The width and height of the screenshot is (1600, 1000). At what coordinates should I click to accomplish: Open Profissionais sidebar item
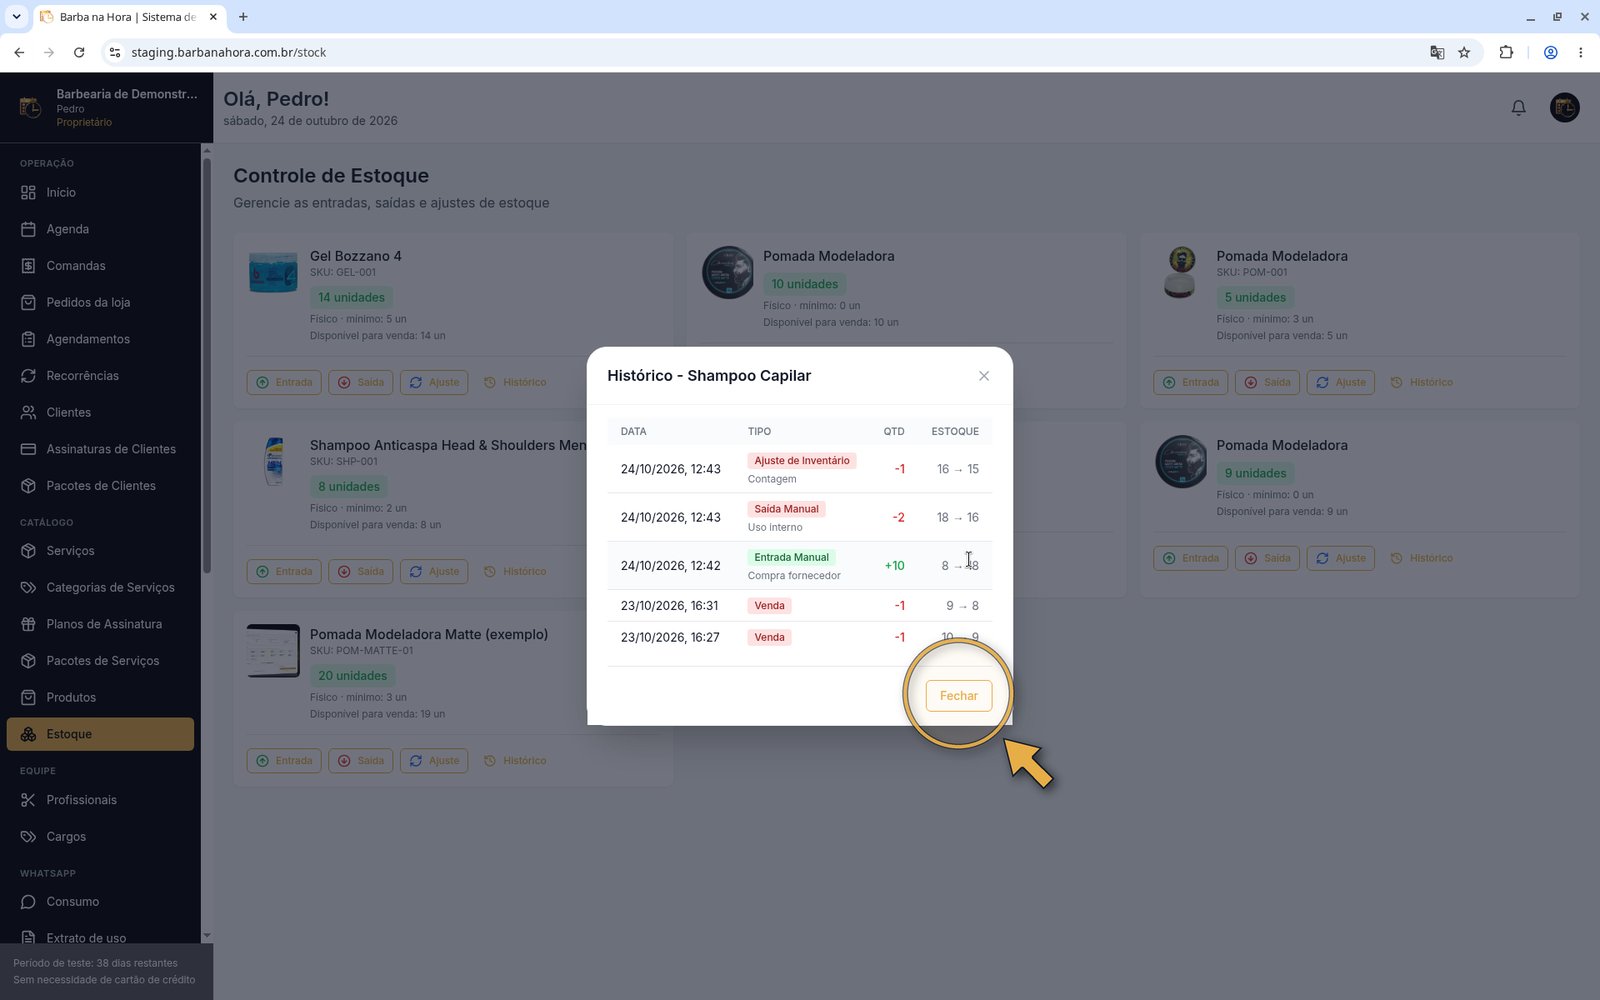coord(100,800)
